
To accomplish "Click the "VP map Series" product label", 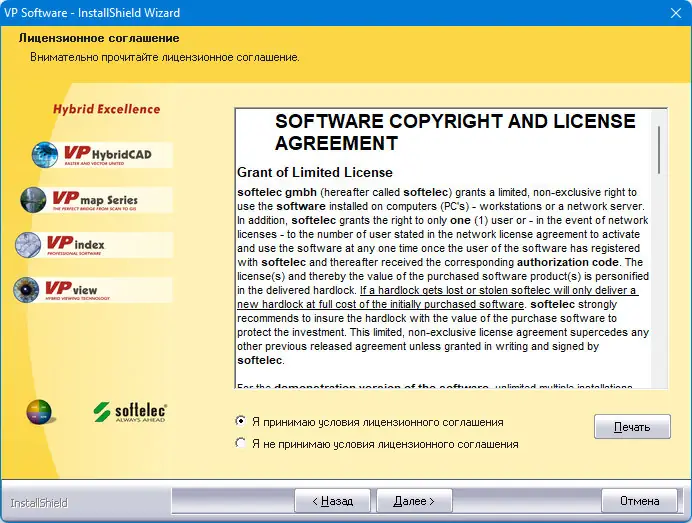I will click(x=95, y=199).
